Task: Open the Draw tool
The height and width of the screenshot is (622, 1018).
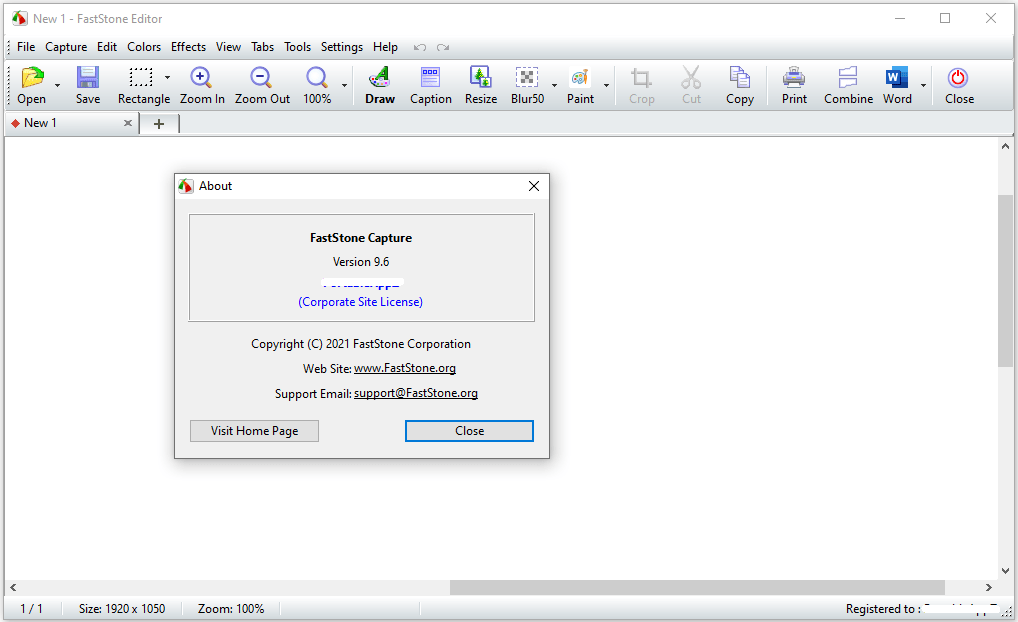Action: pyautogui.click(x=380, y=78)
